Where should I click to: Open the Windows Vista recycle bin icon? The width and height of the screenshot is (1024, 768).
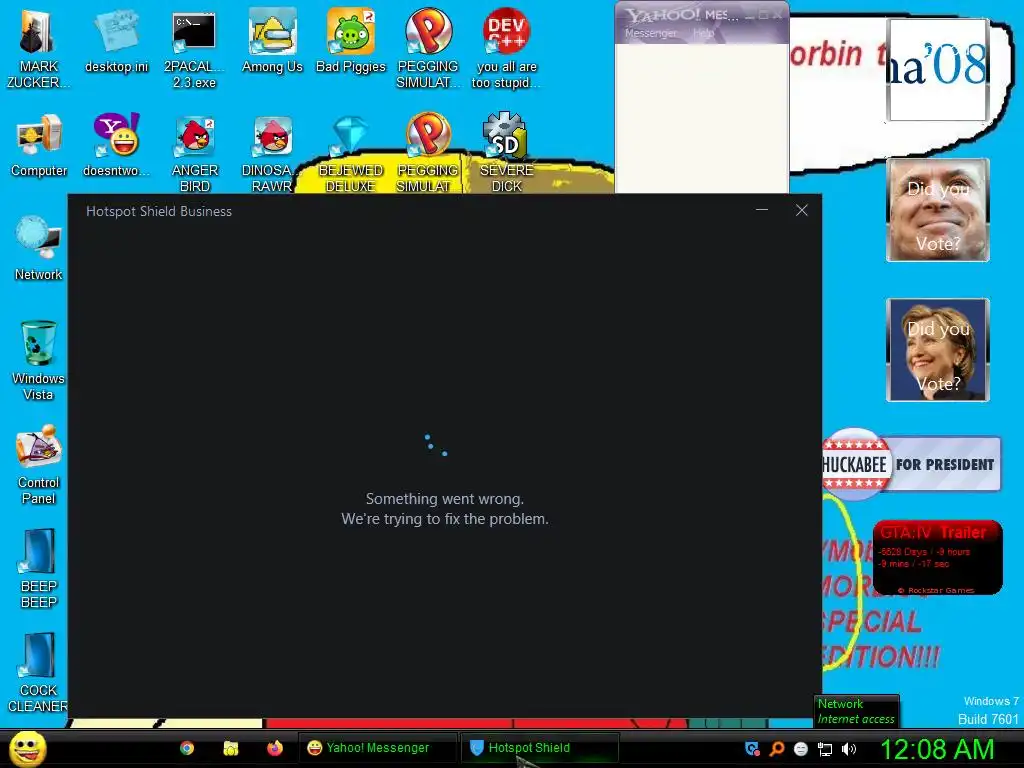point(38,360)
